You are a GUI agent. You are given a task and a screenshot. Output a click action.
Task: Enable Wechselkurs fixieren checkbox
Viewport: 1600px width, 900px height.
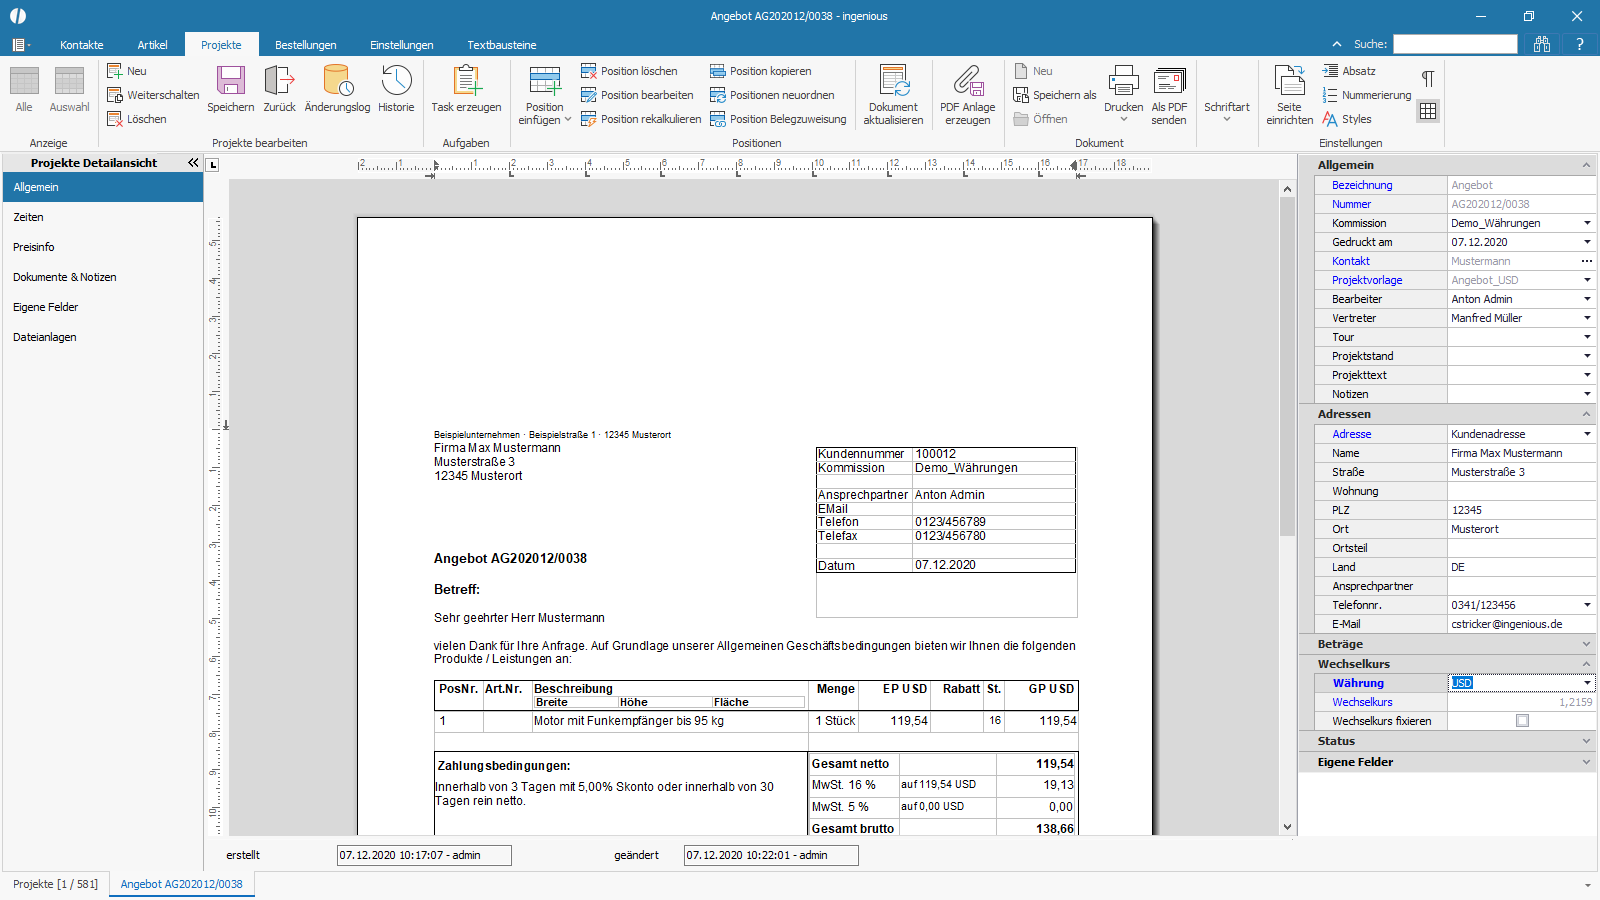(x=1522, y=720)
